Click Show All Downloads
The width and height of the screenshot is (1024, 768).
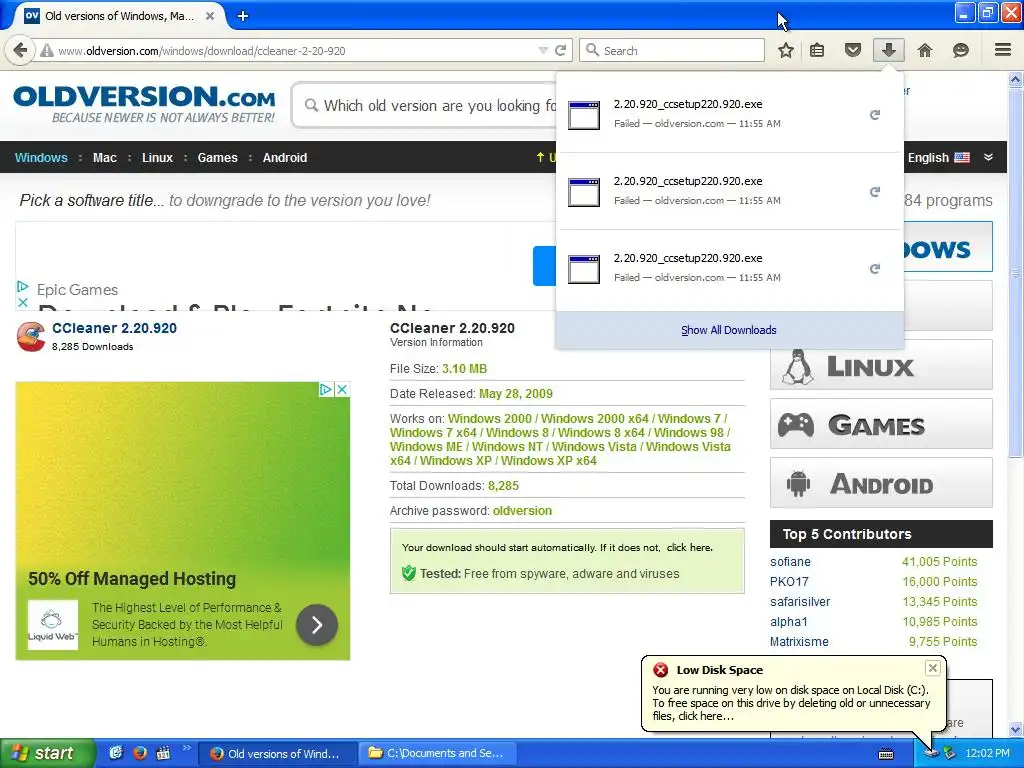(729, 330)
